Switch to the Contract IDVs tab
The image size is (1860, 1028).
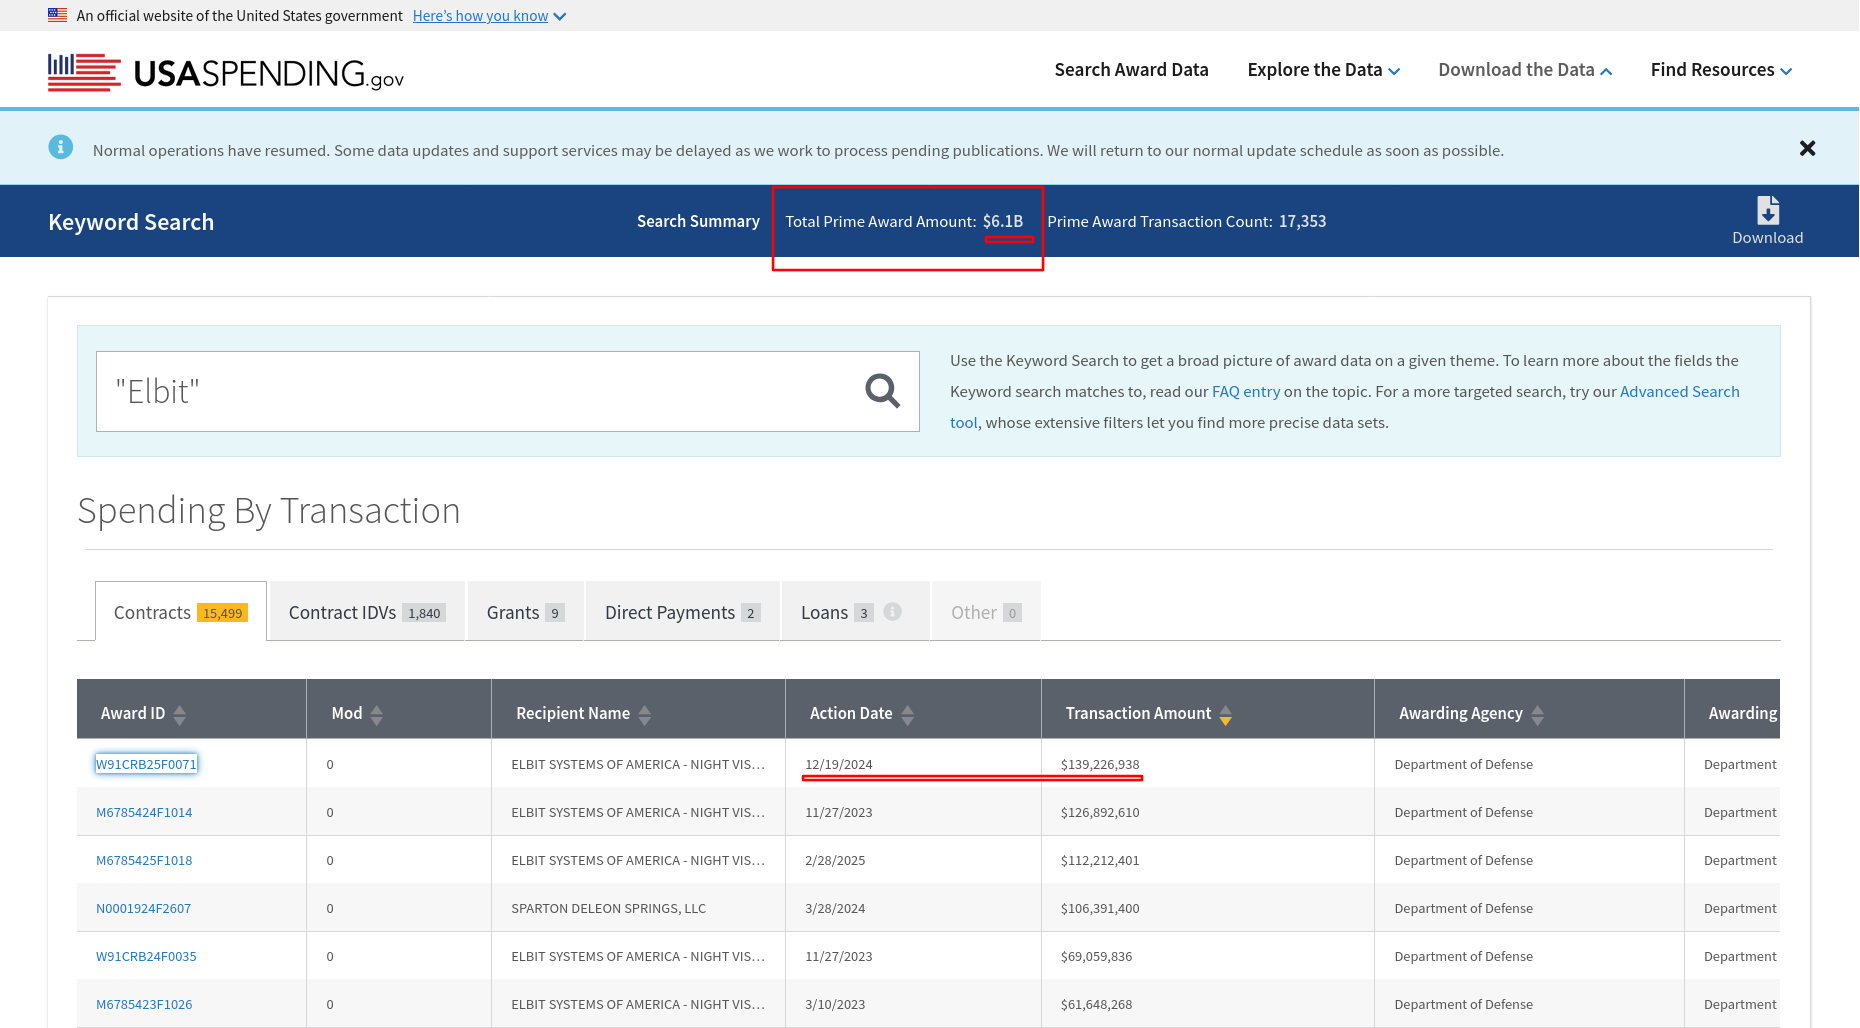pyautogui.click(x=366, y=613)
